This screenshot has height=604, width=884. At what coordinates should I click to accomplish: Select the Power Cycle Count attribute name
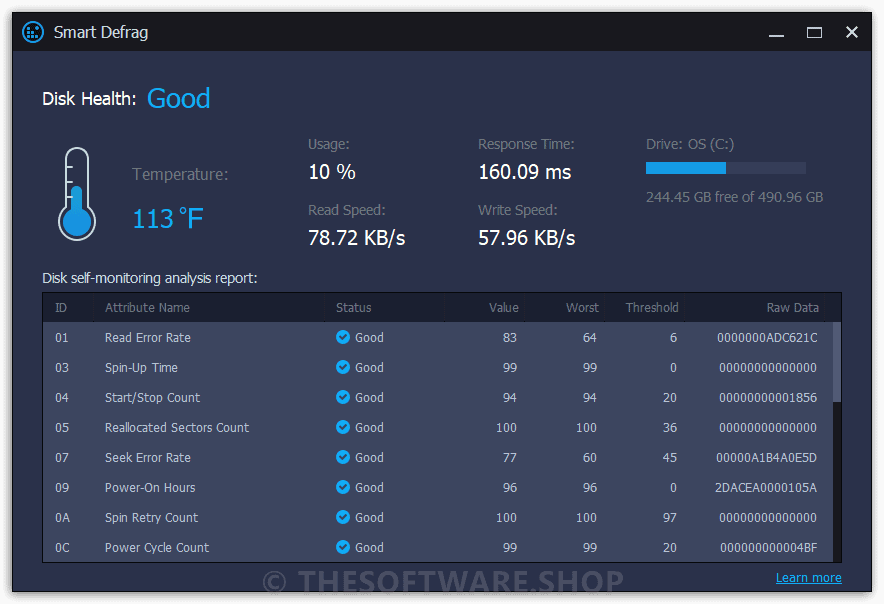pos(157,548)
